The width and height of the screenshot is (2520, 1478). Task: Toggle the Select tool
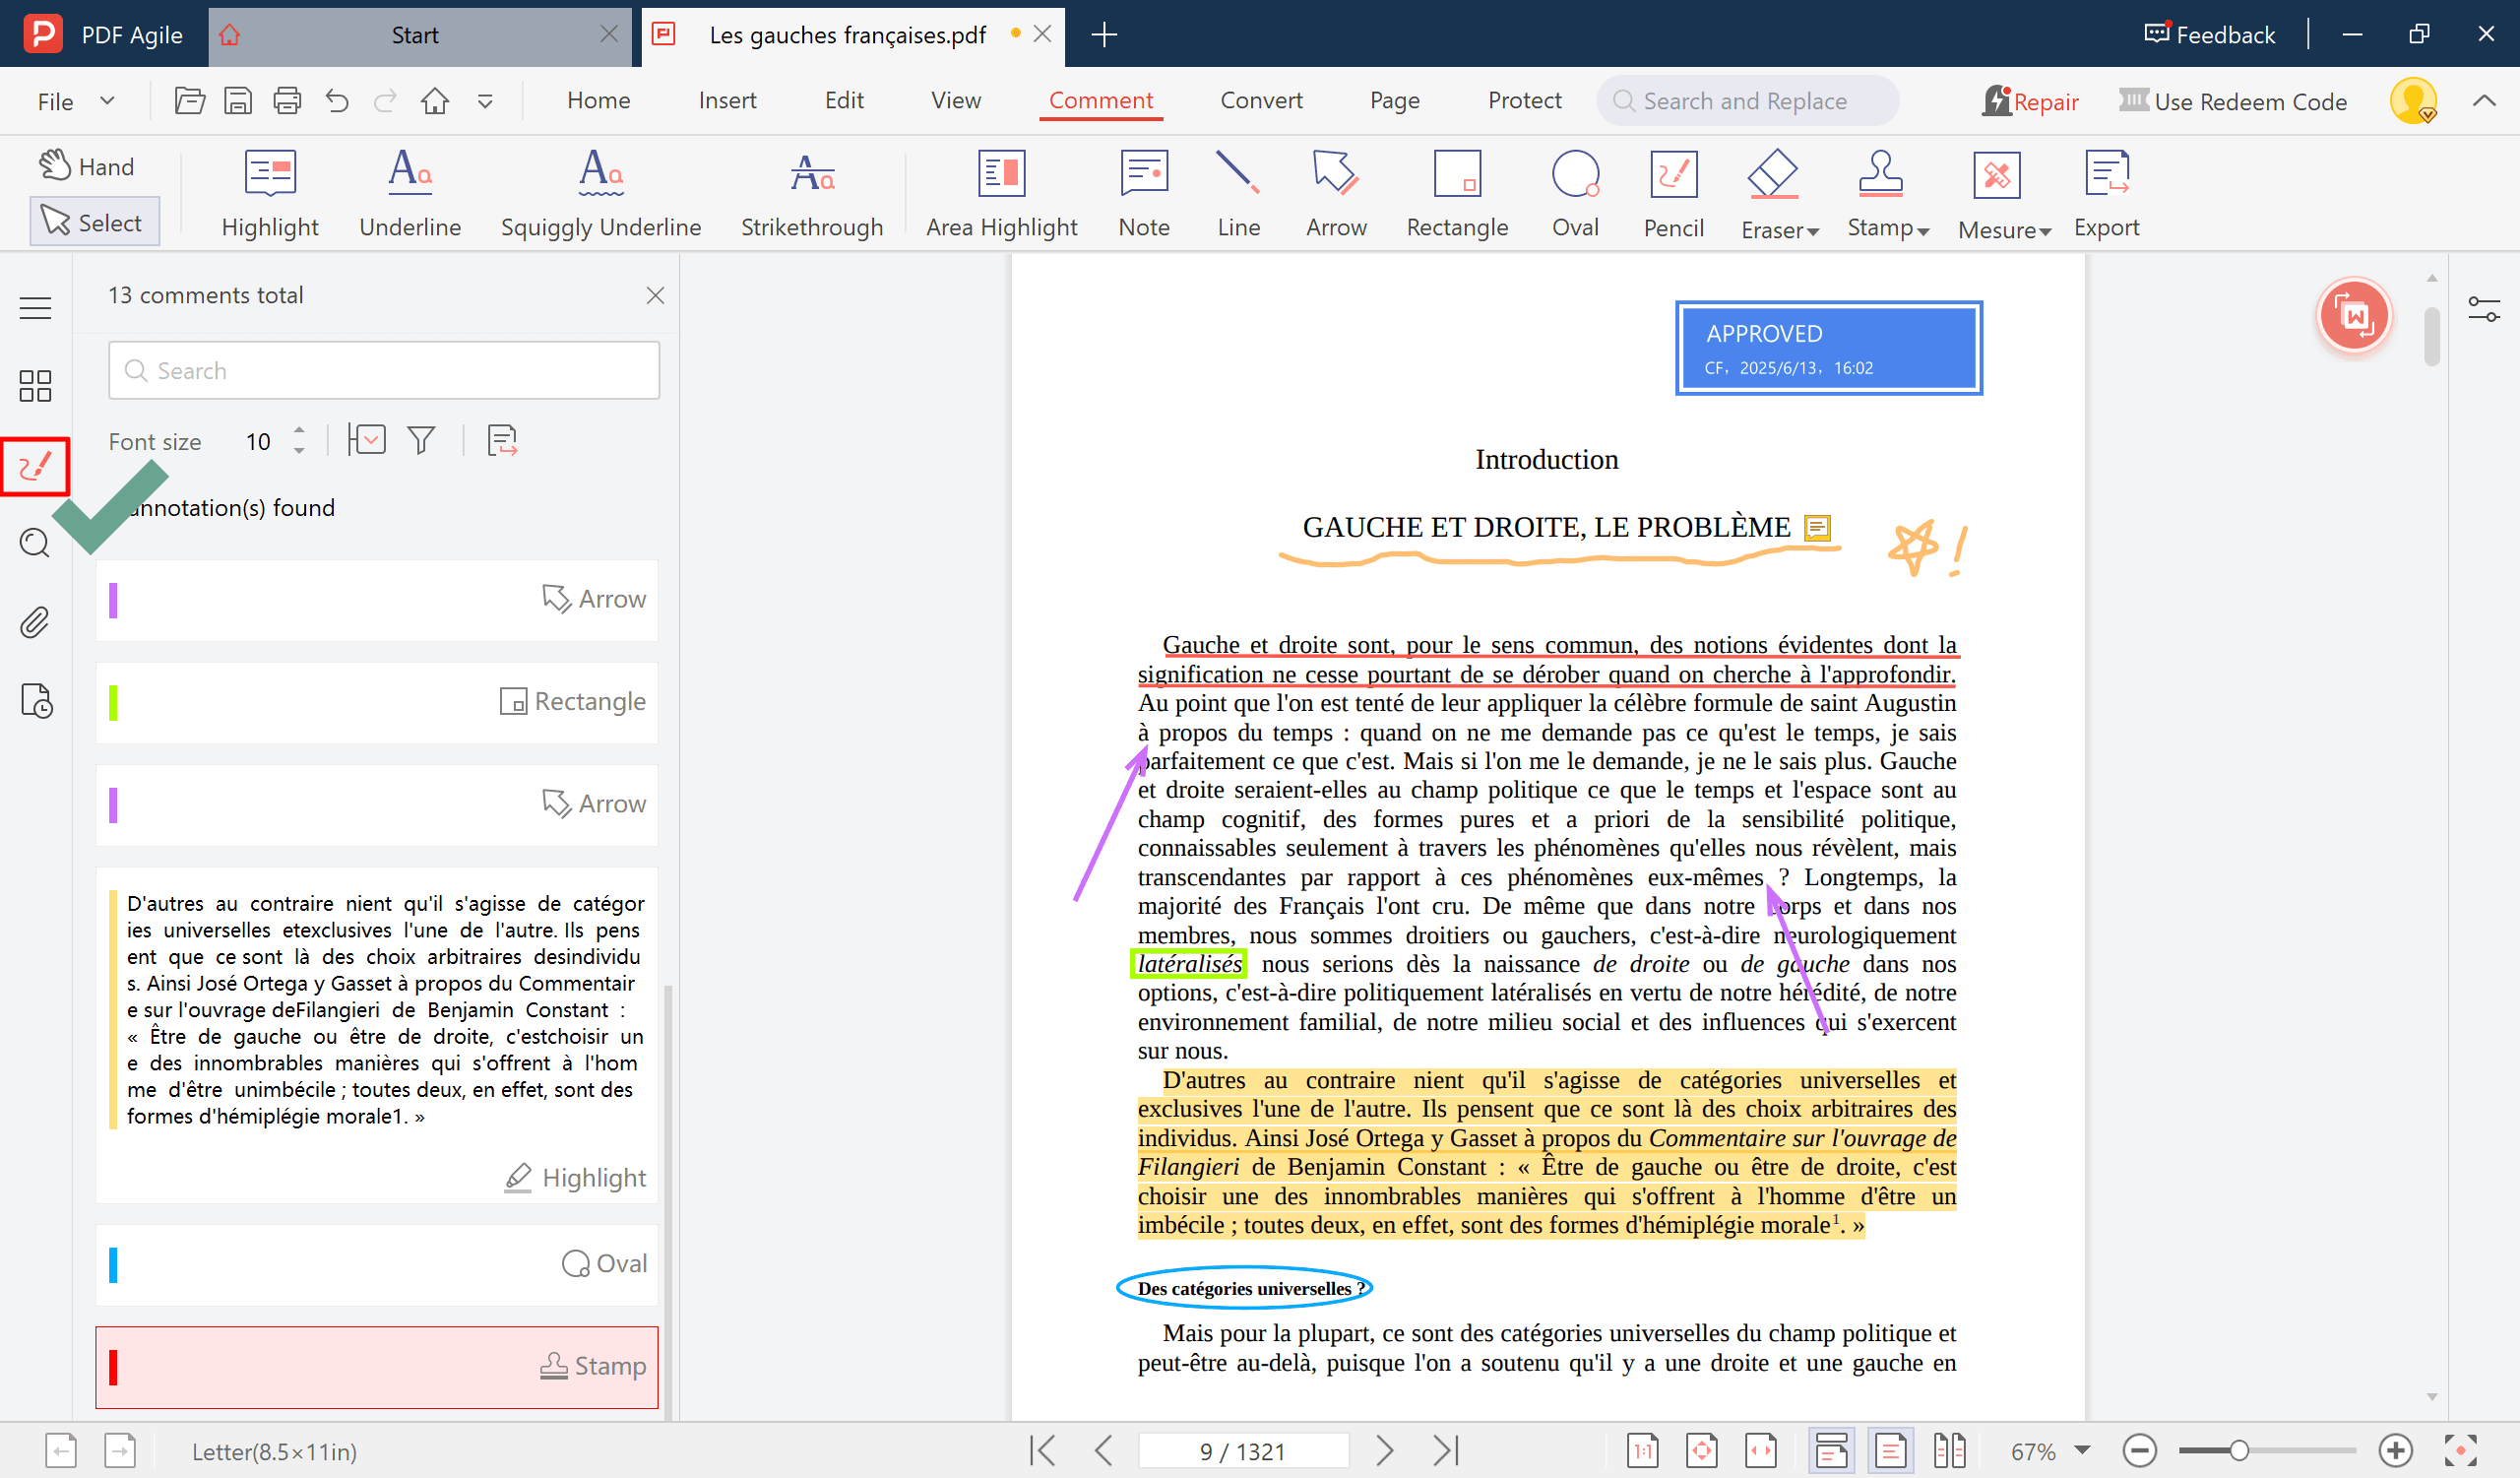pyautogui.click(x=95, y=222)
